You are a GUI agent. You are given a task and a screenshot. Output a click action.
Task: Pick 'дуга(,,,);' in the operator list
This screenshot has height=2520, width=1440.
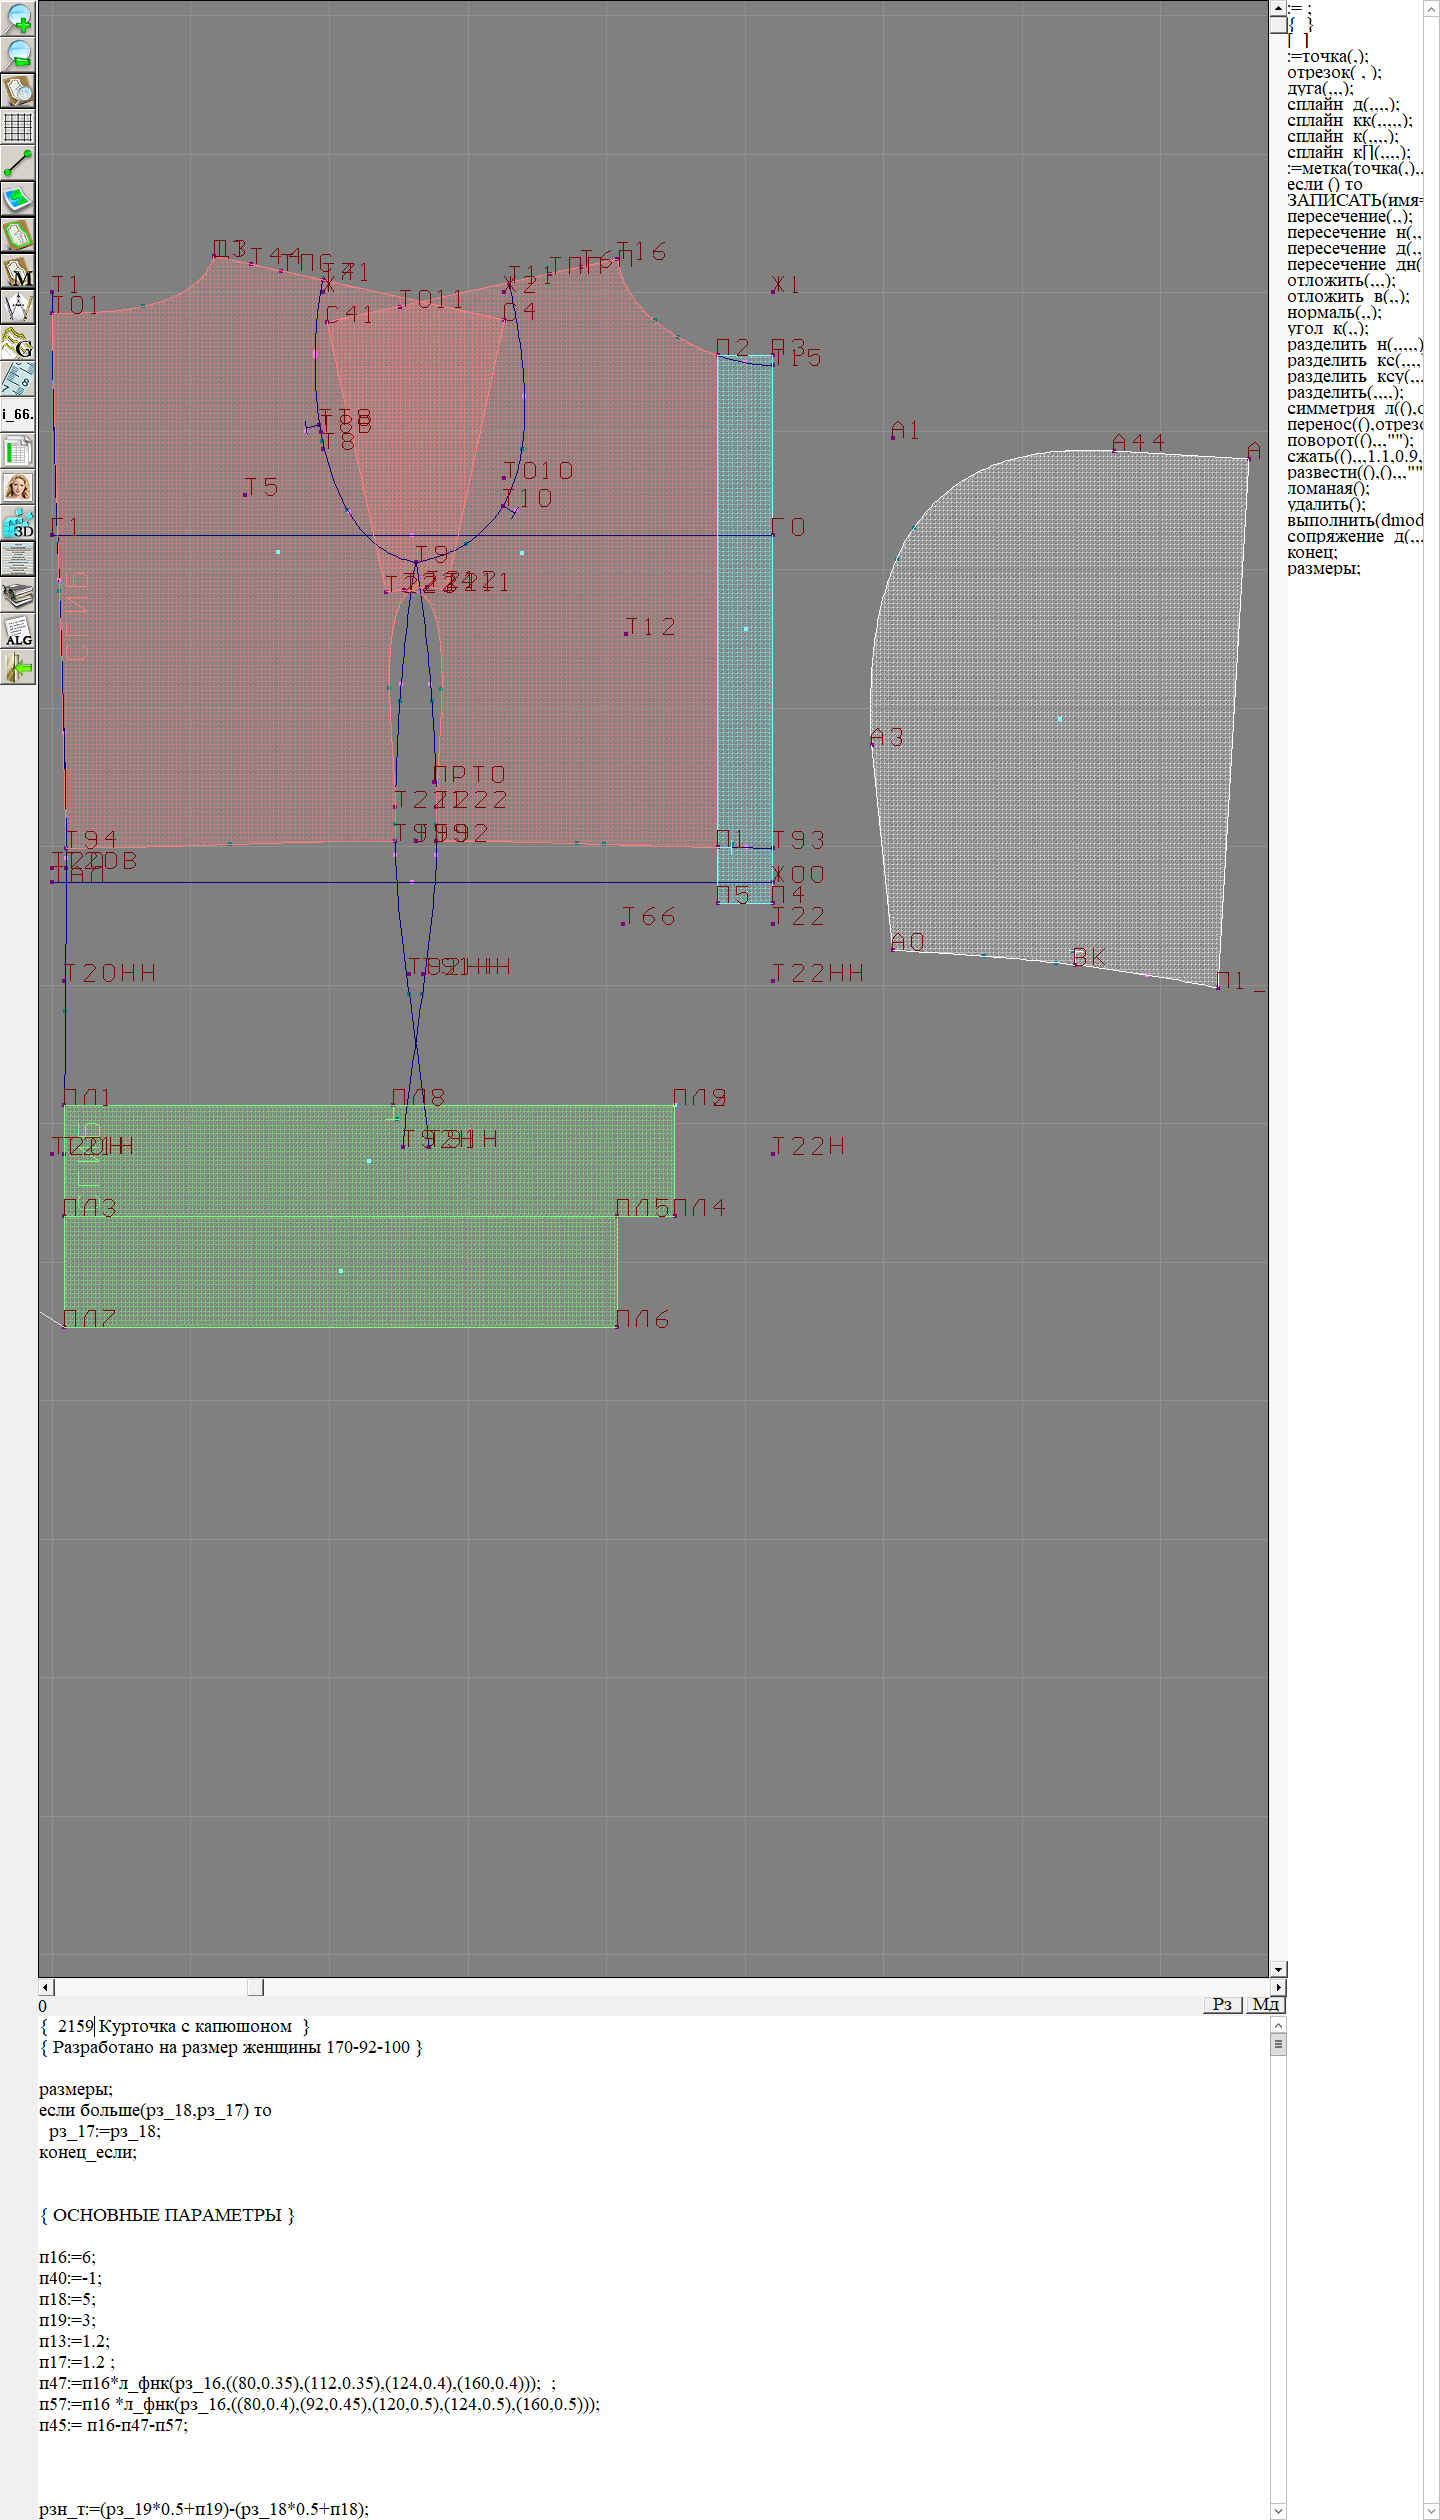click(x=1319, y=89)
